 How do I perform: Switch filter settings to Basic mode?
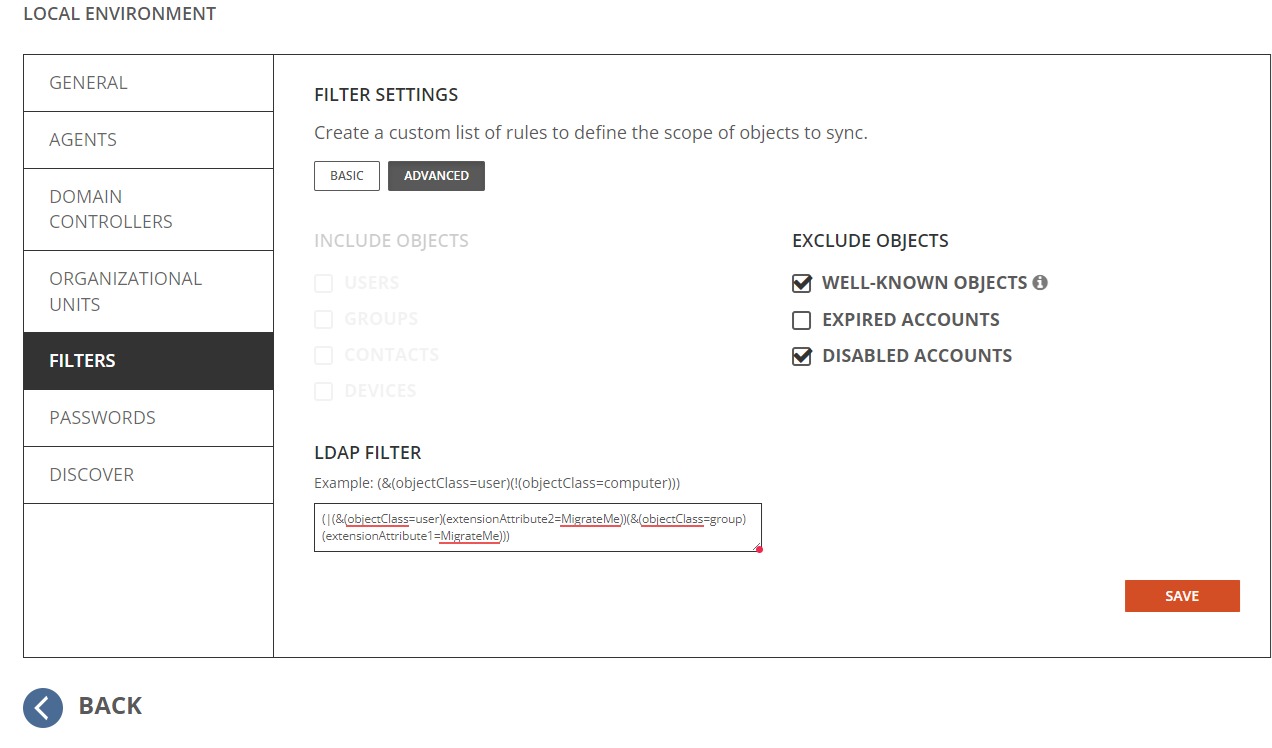click(x=347, y=176)
